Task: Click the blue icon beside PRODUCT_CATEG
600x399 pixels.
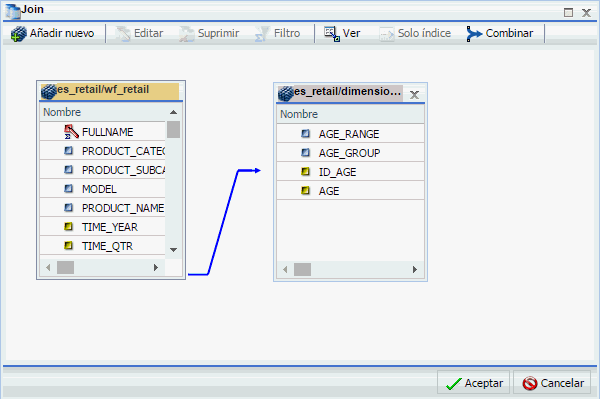Action: (x=69, y=151)
